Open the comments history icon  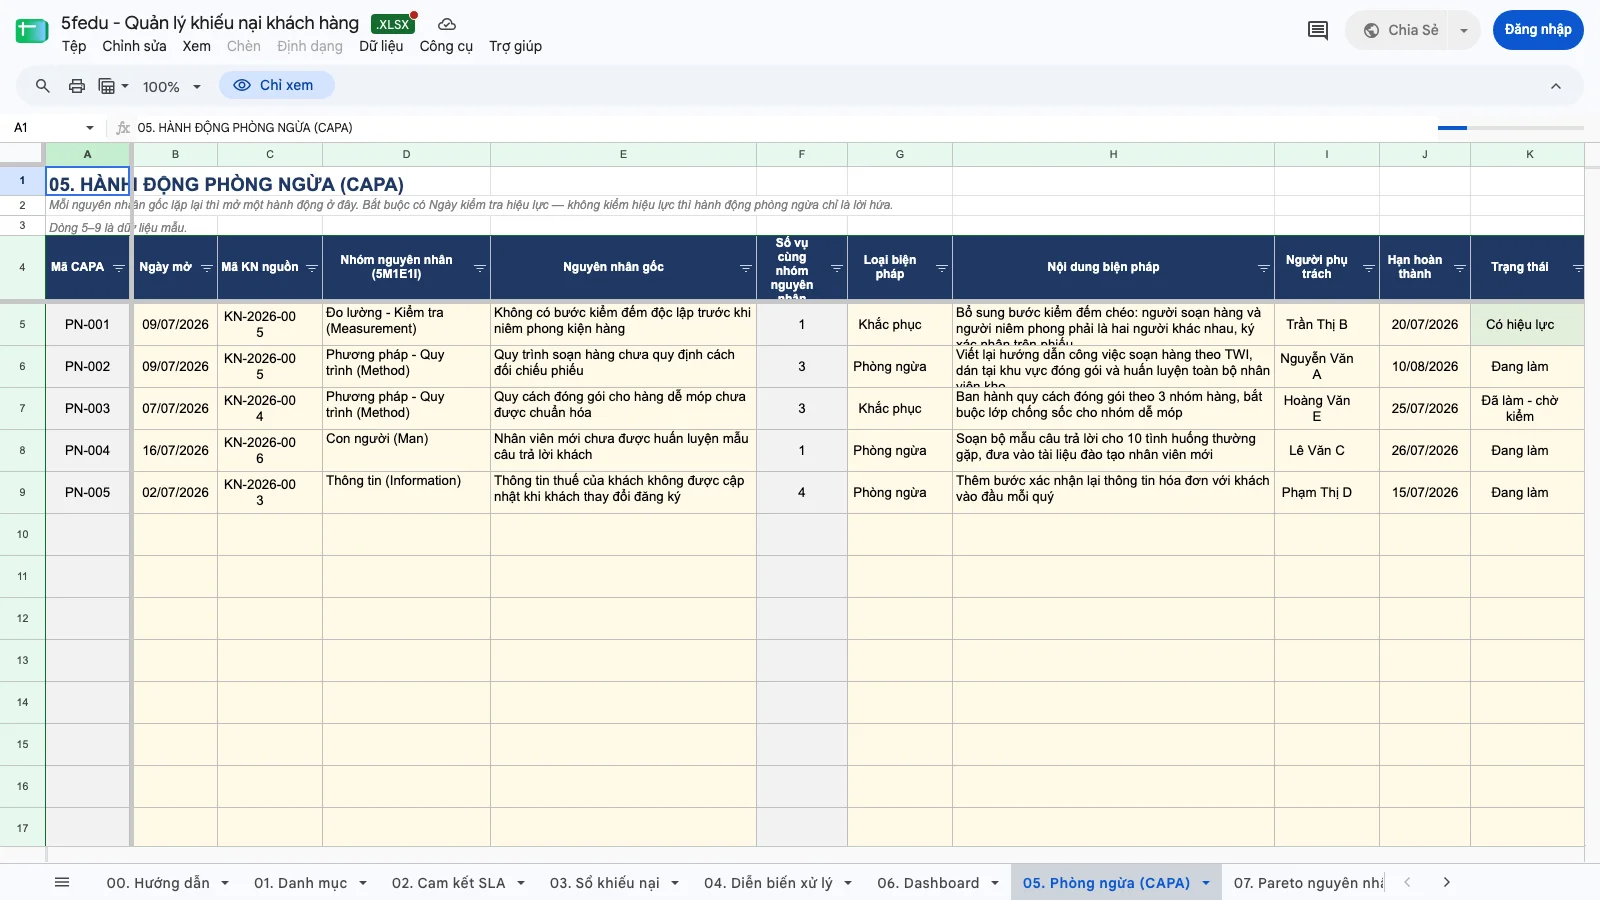[x=1318, y=30]
